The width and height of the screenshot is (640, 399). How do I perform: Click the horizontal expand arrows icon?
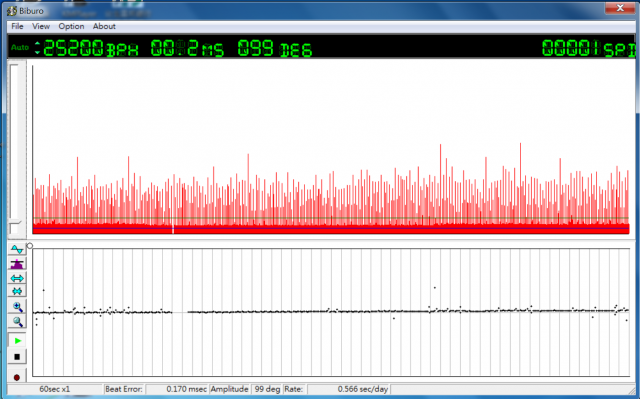pyautogui.click(x=17, y=278)
